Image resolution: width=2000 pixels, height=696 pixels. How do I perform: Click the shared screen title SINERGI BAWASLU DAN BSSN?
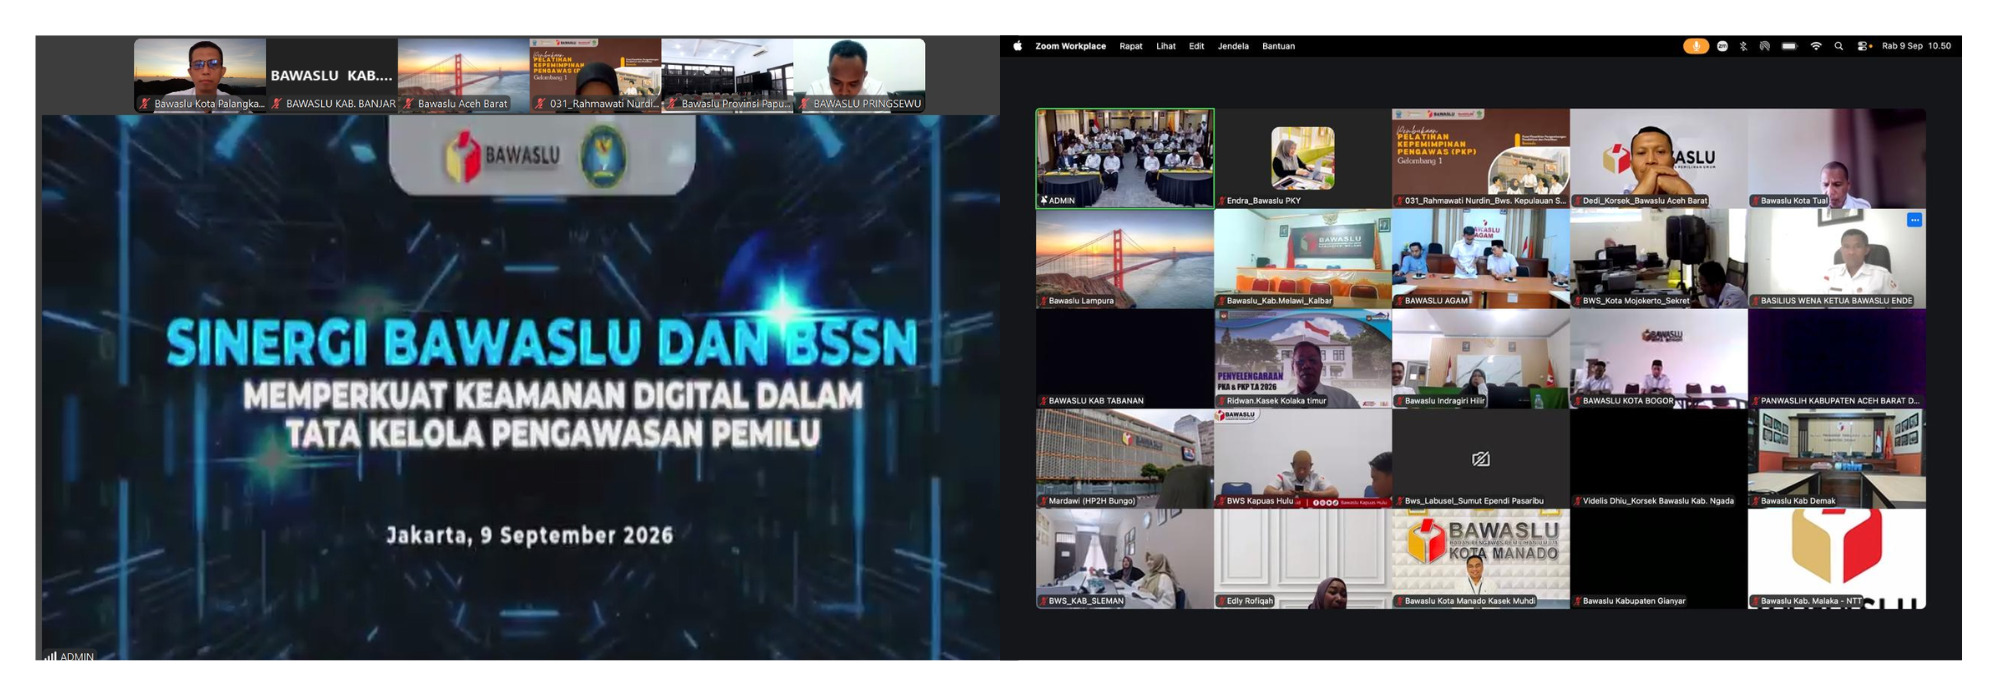(x=541, y=343)
